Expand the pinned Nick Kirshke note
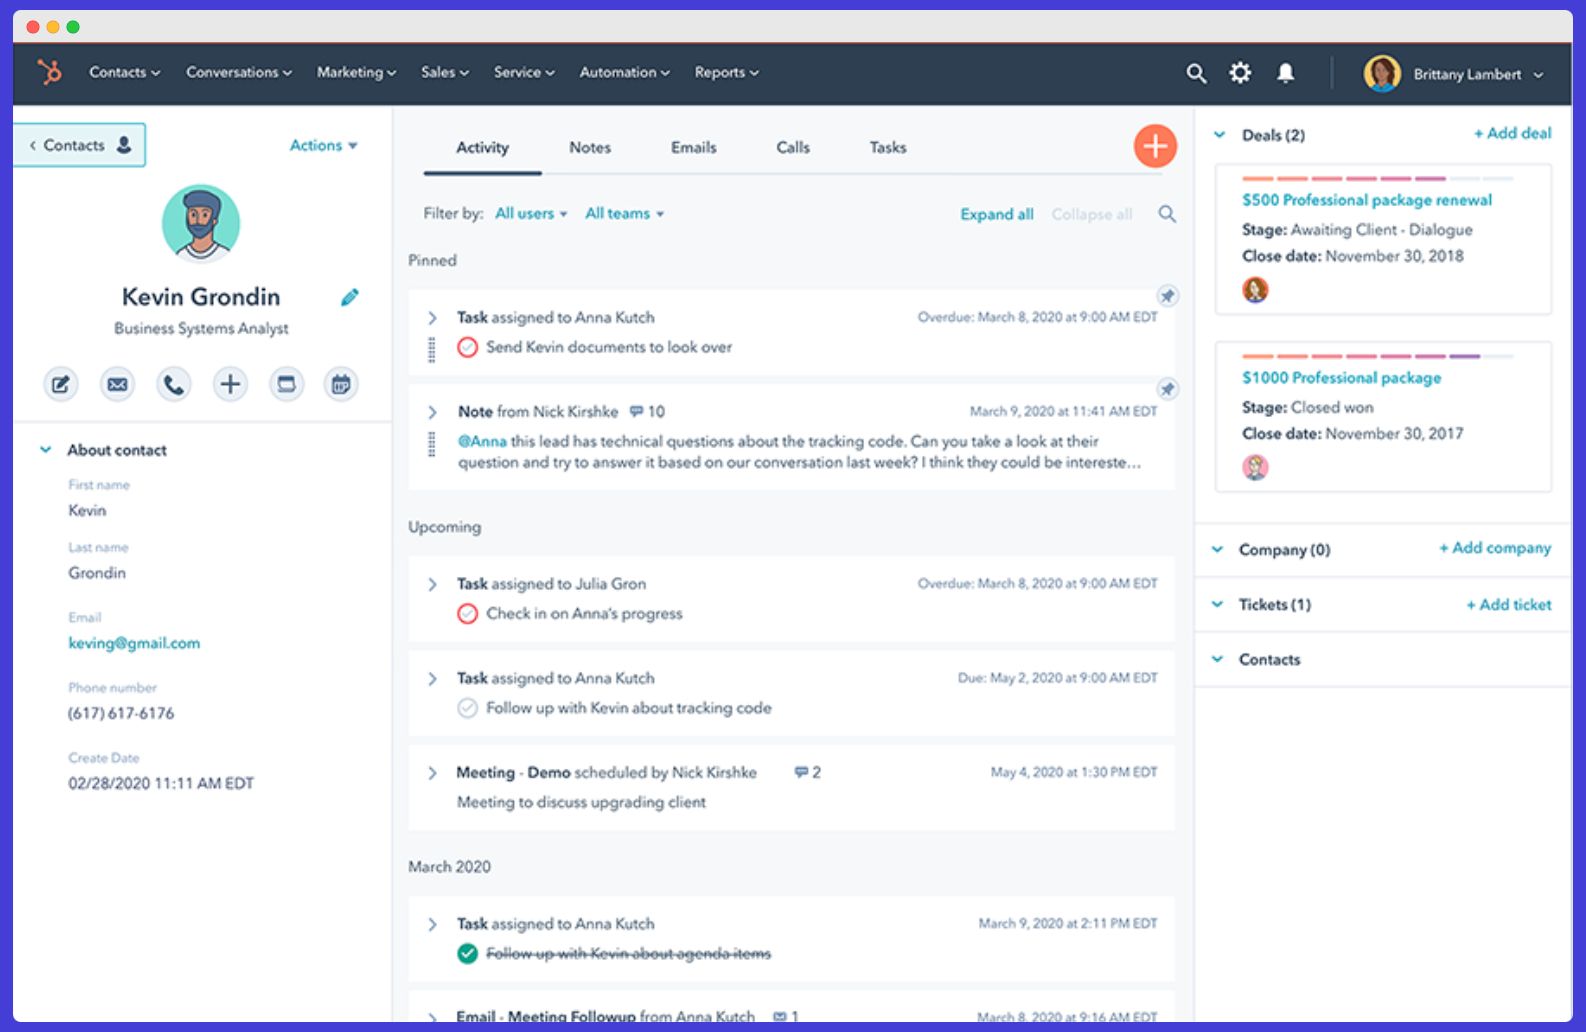Screen dimensions: 1586x1032 (432, 412)
